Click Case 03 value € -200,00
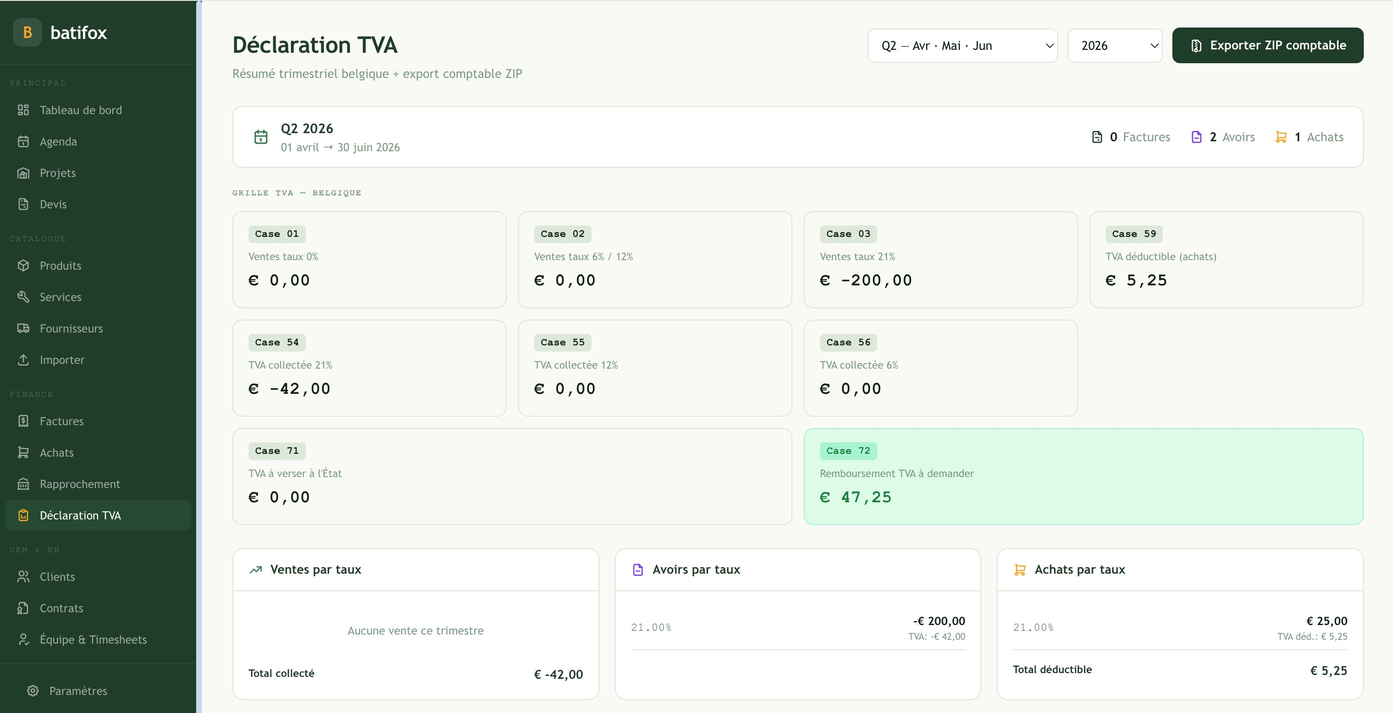The image size is (1393, 713). tap(866, 281)
